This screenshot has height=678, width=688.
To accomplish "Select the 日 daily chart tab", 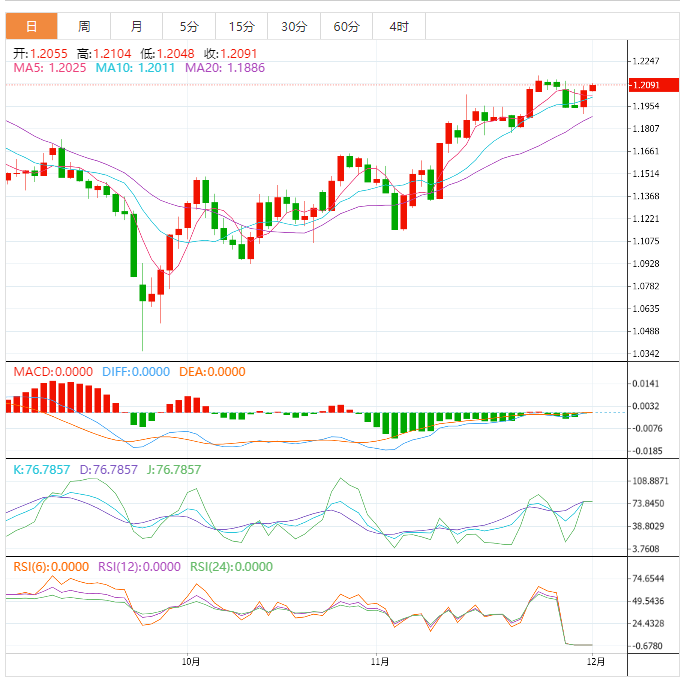I will tap(32, 26).
